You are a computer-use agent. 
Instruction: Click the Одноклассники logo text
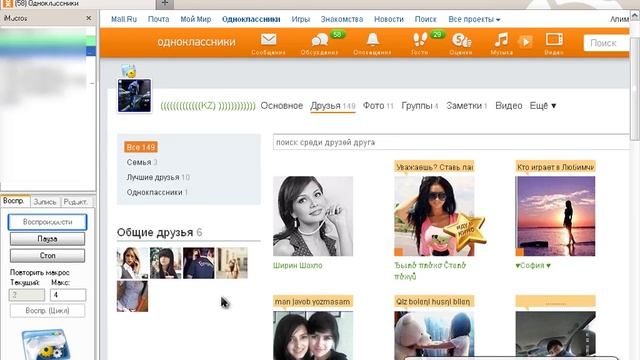tap(196, 42)
